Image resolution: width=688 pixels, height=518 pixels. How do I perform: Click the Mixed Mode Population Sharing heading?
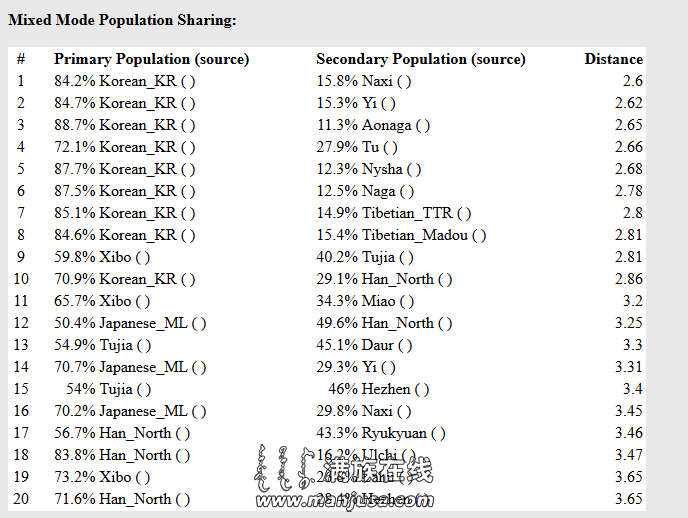point(122,20)
